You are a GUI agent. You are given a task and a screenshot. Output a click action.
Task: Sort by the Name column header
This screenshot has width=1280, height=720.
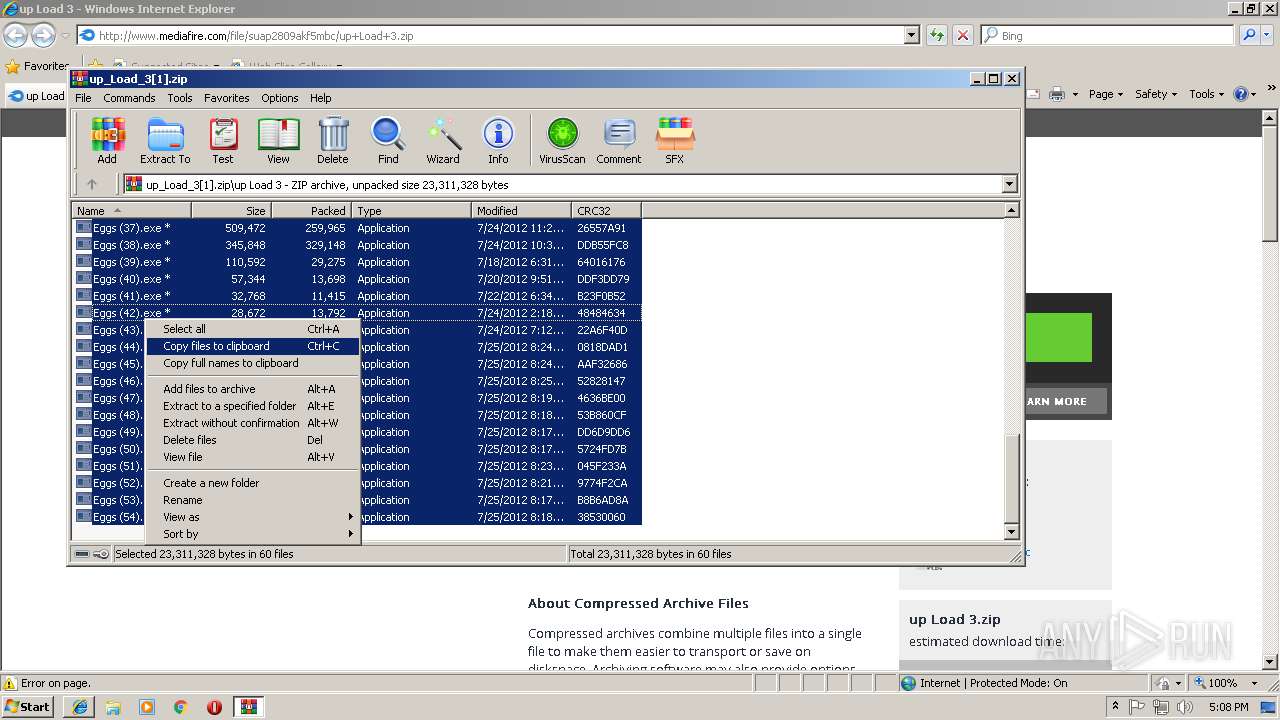pyautogui.click(x=131, y=211)
